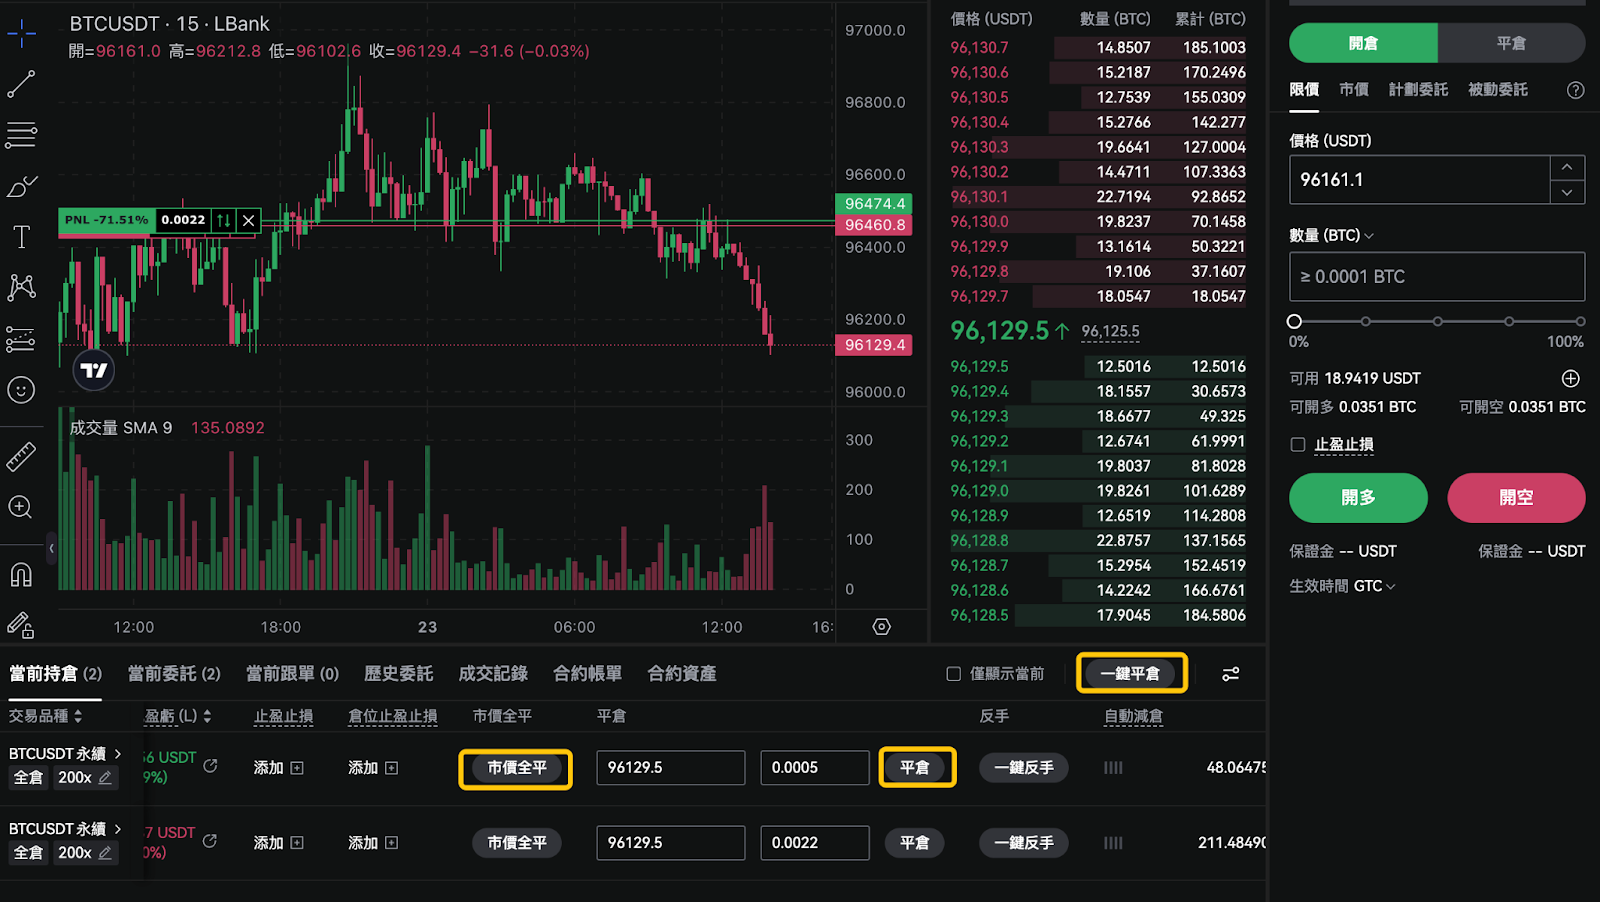1600x902 pixels.
Task: Switch to 開倉 toggle
Action: pos(1363,43)
